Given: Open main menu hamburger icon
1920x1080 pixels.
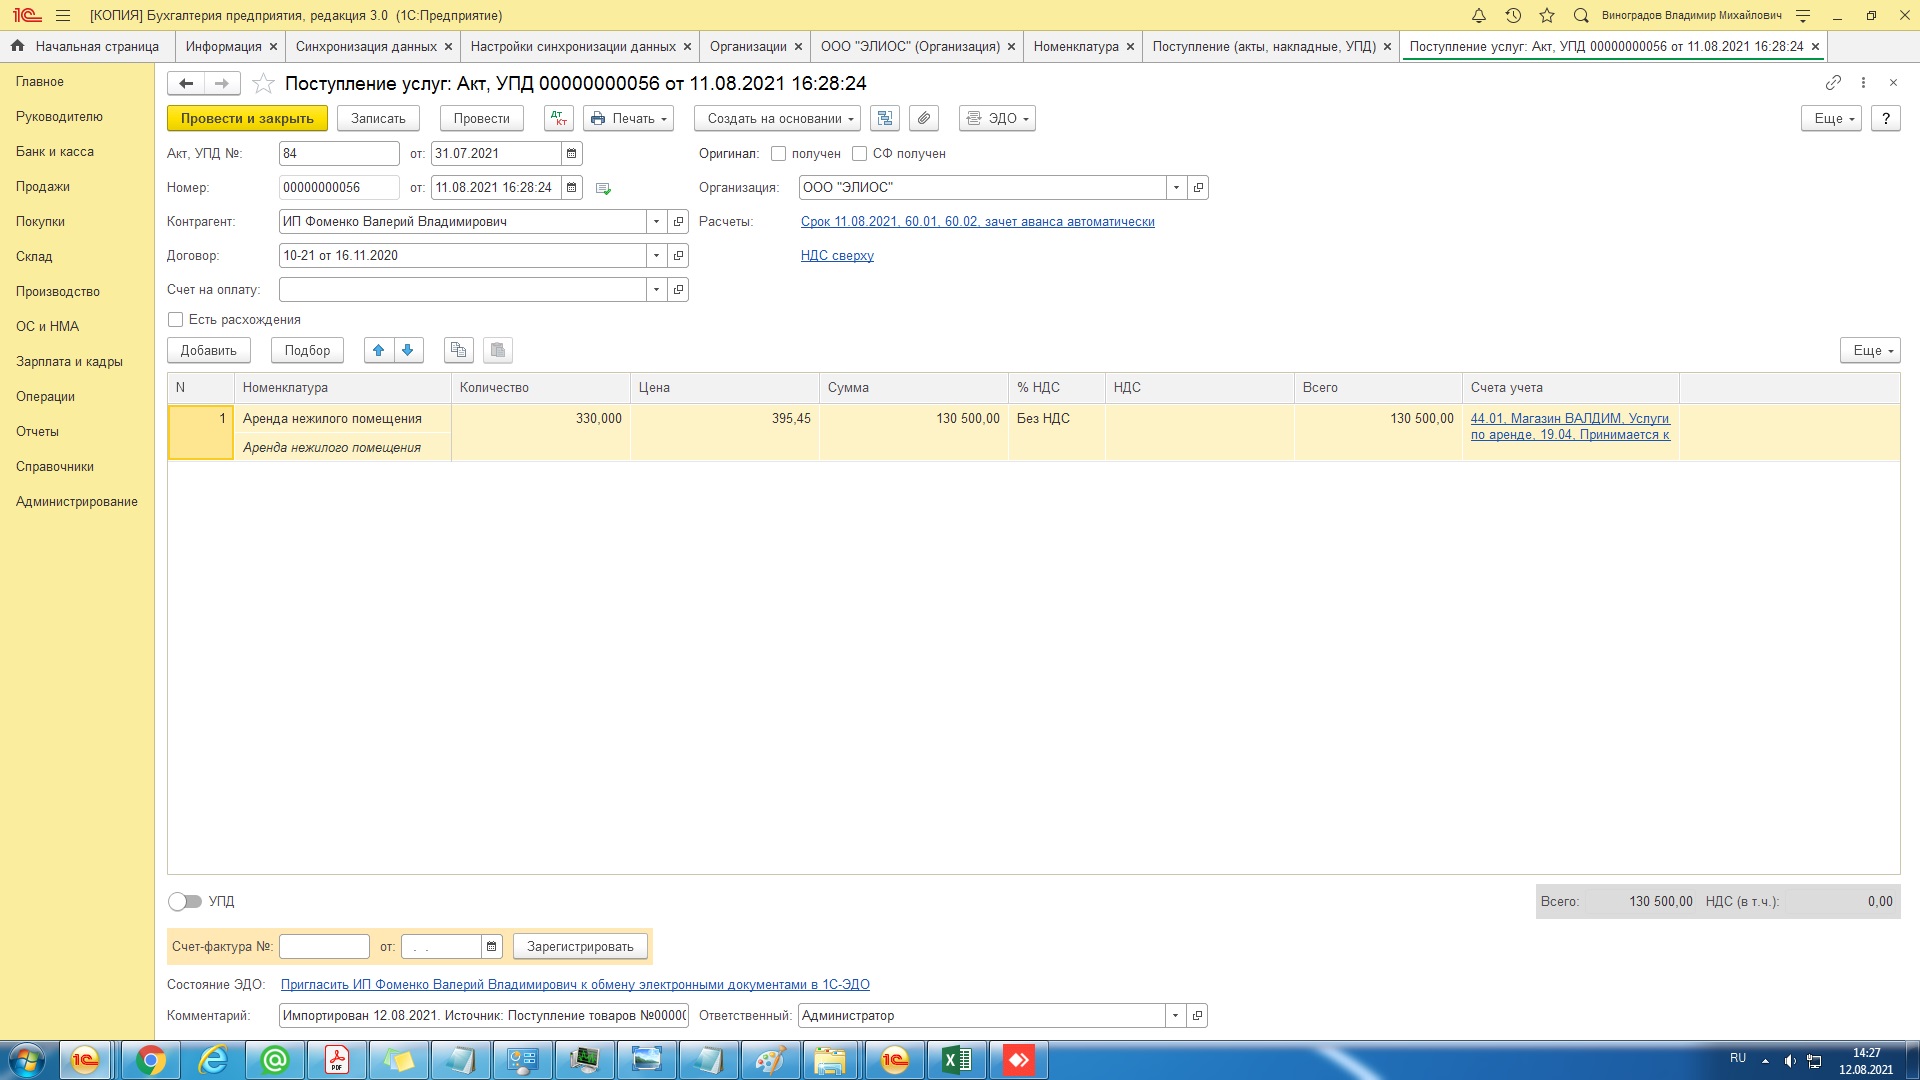Looking at the screenshot, I should [63, 16].
